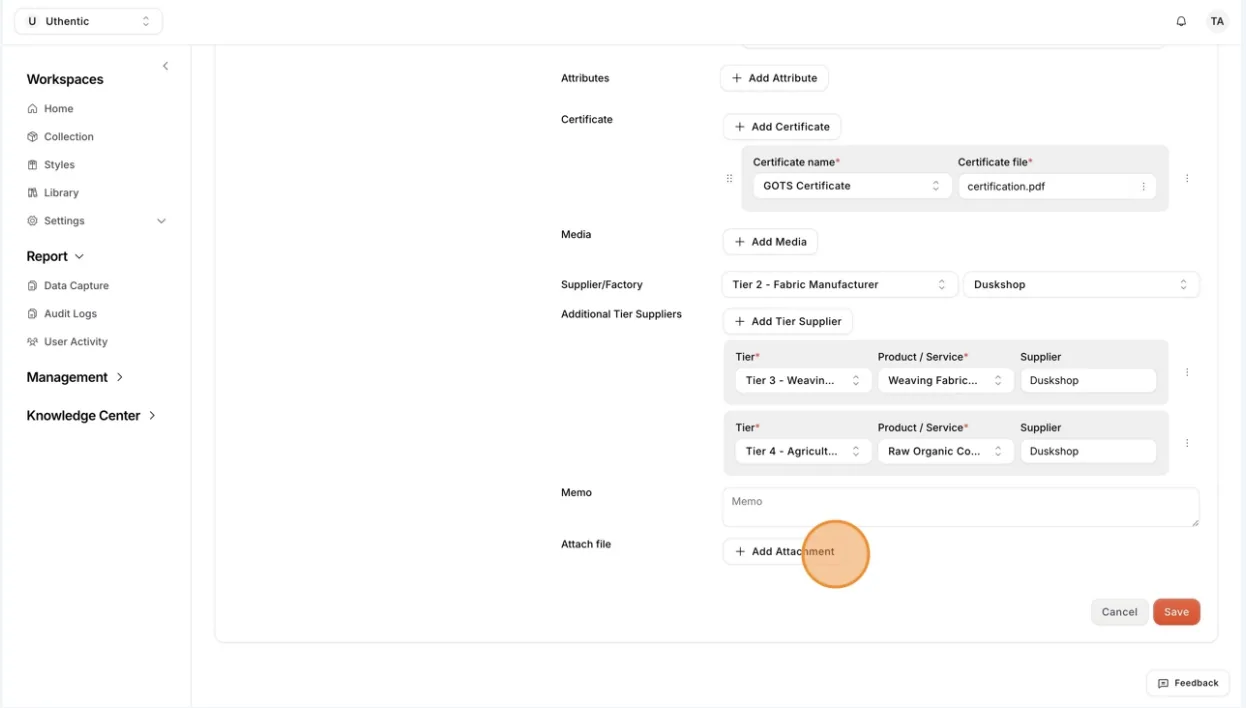Open options menu for certification.pdf file
The width and height of the screenshot is (1246, 708).
click(x=1143, y=187)
